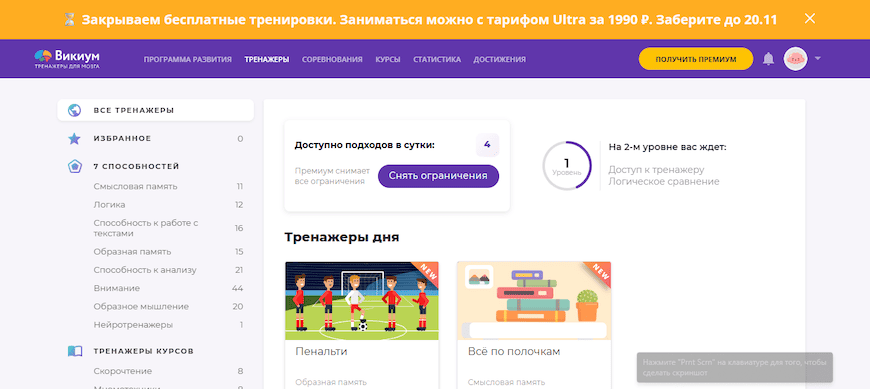Open Способность к работе с текстами category
Image resolution: width=870 pixels, height=389 pixels.
coord(146,228)
